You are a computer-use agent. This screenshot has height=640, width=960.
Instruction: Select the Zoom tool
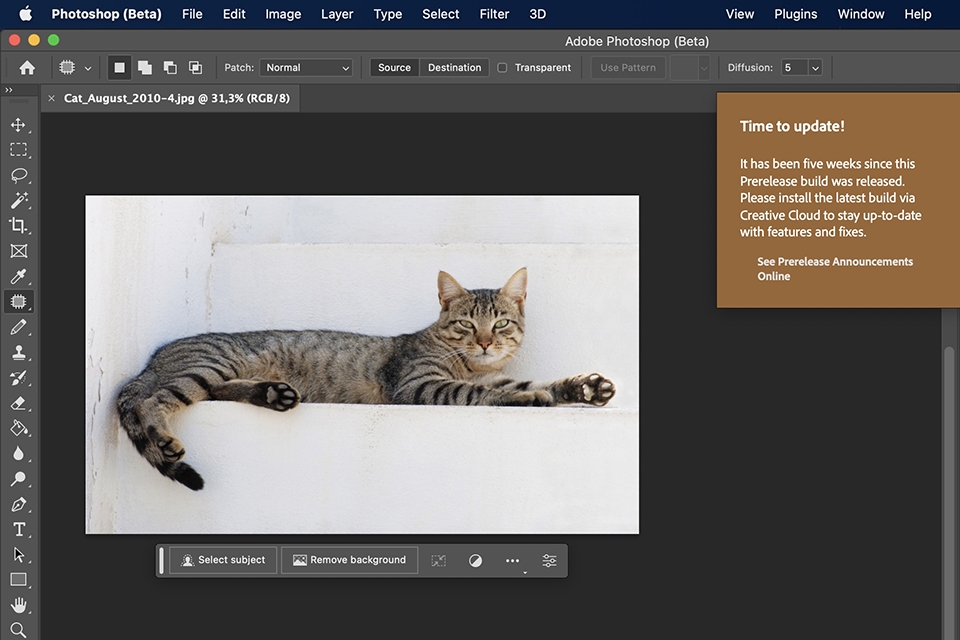(18, 630)
